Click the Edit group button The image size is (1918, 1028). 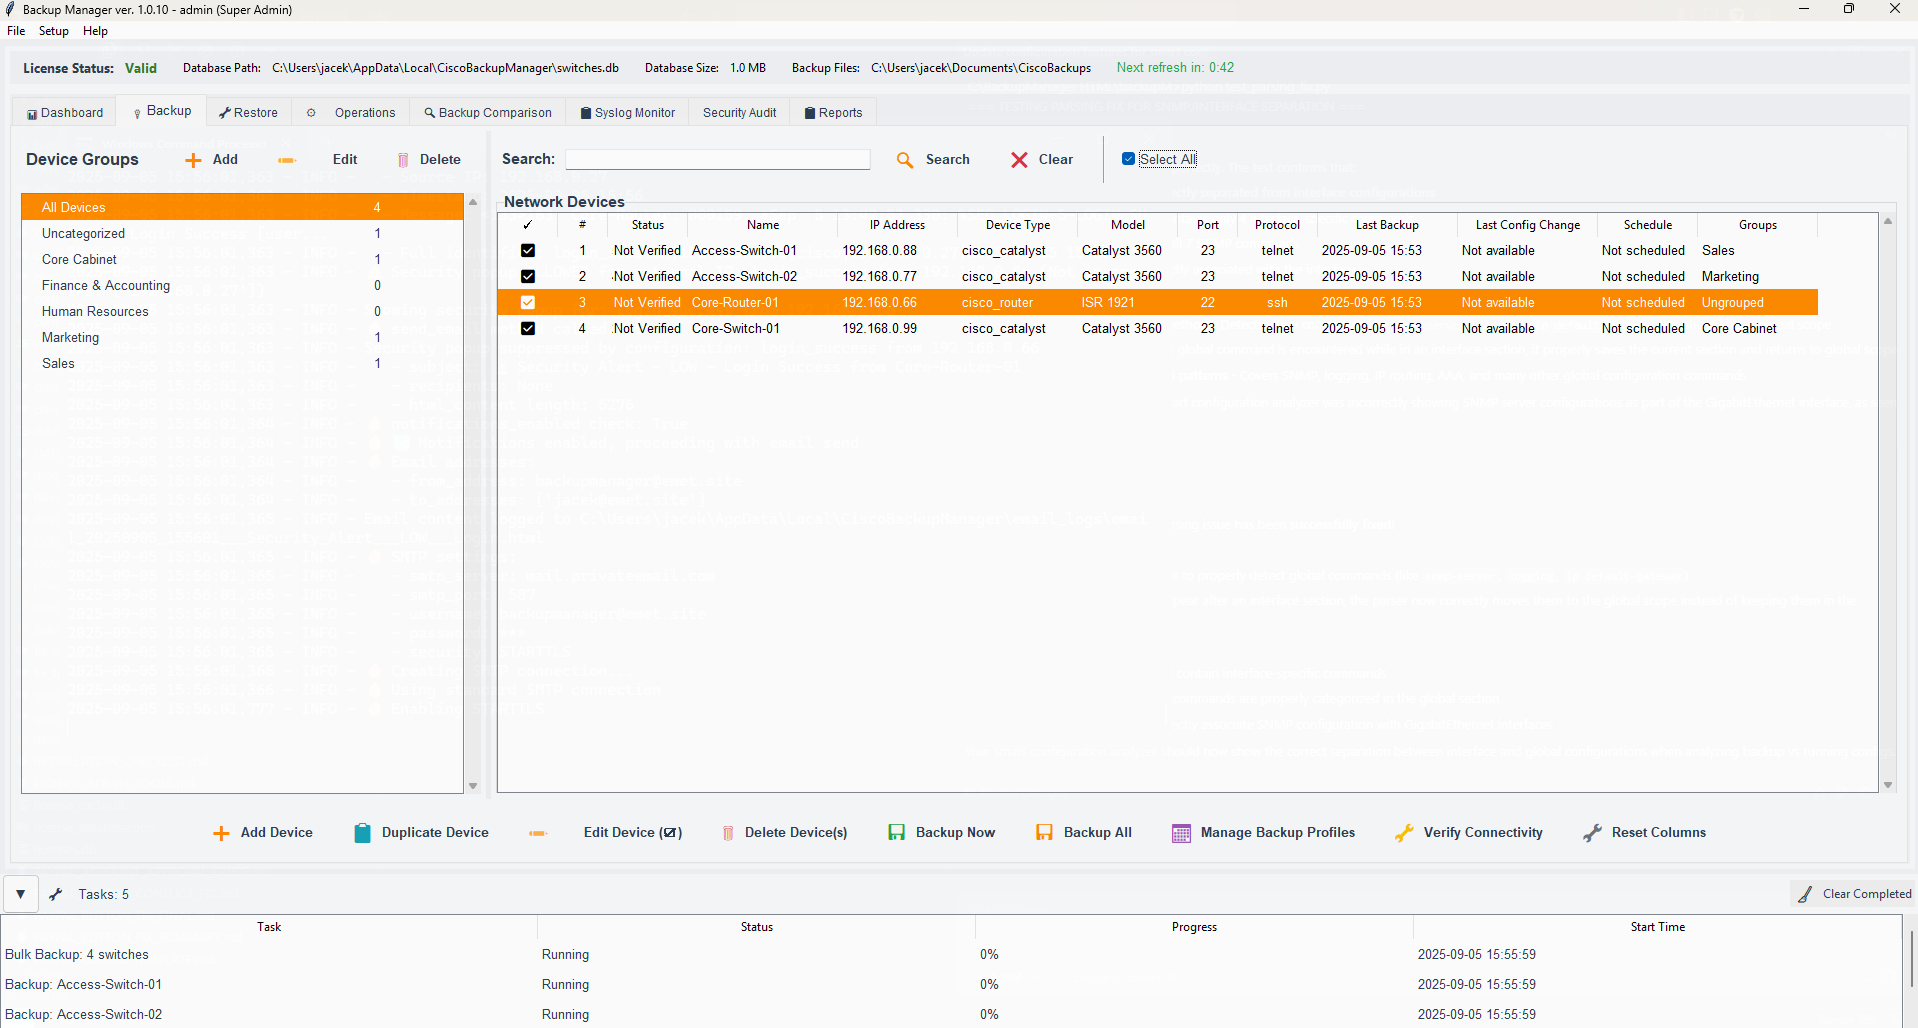[x=345, y=160]
